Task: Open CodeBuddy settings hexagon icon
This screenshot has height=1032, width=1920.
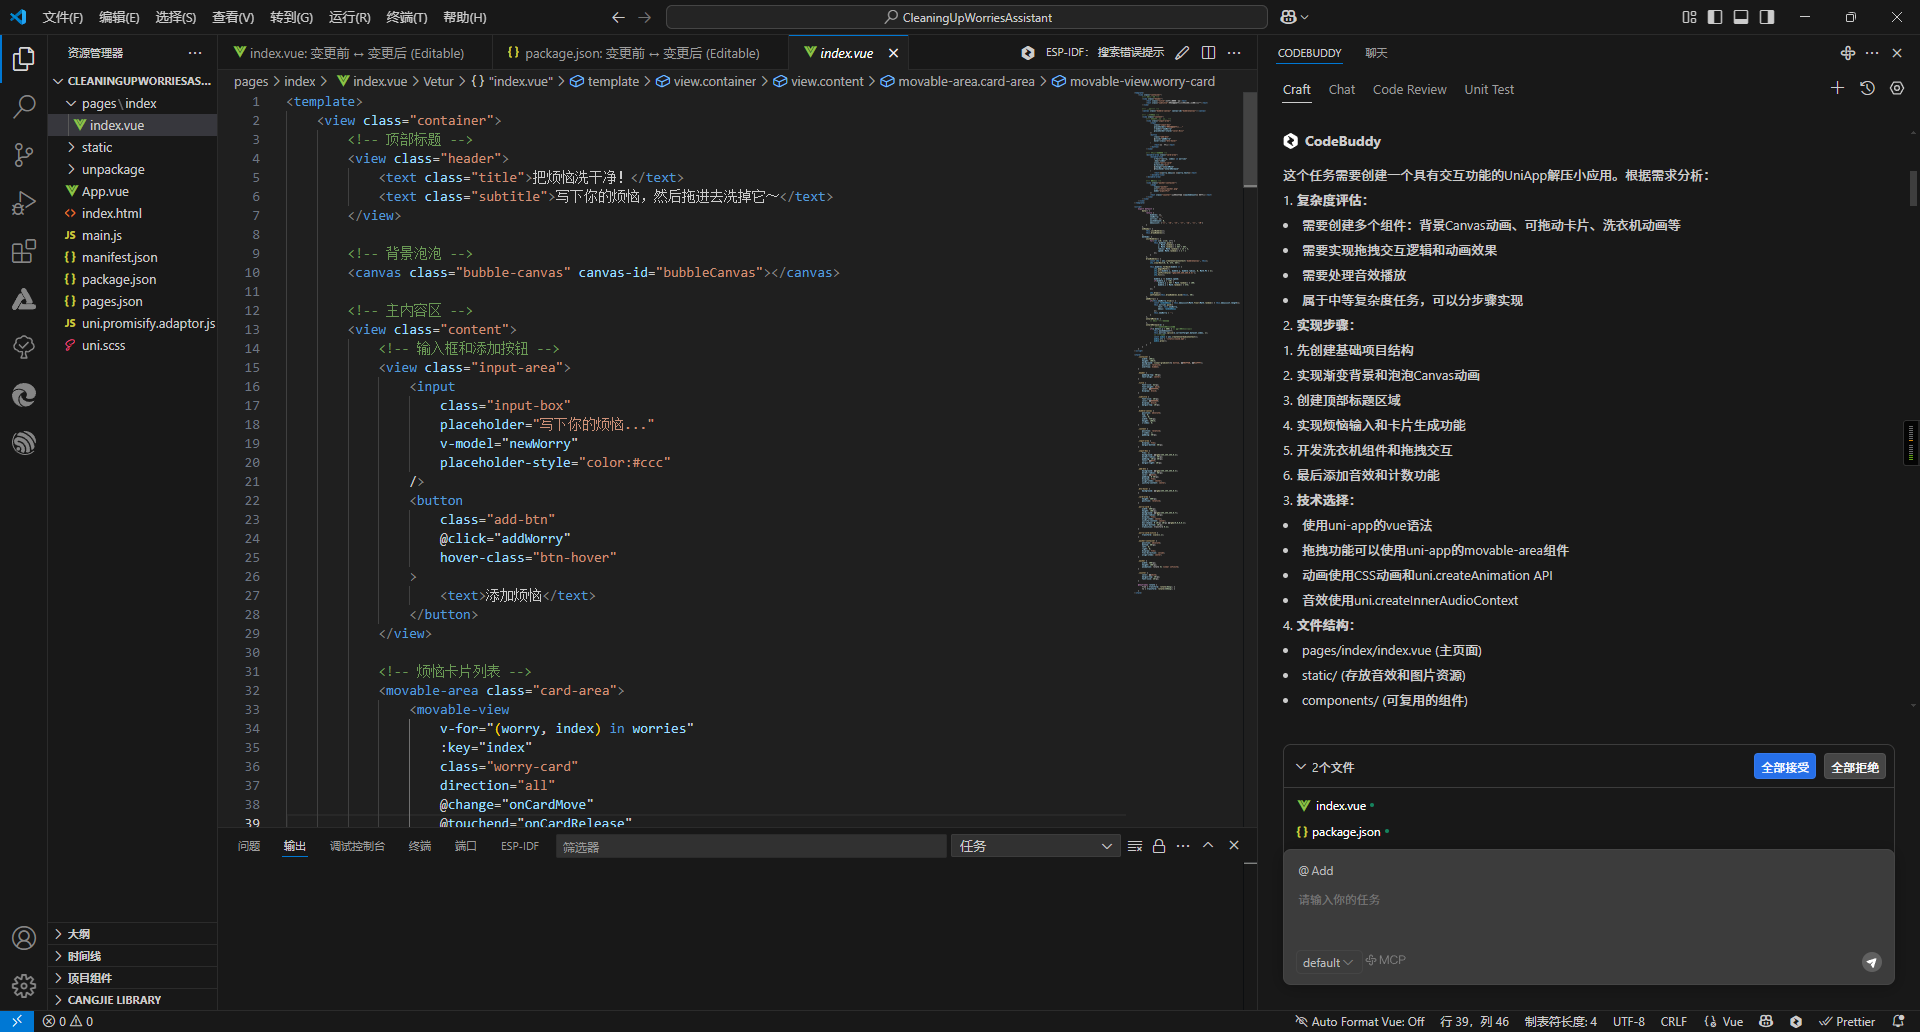Action: tap(1897, 88)
